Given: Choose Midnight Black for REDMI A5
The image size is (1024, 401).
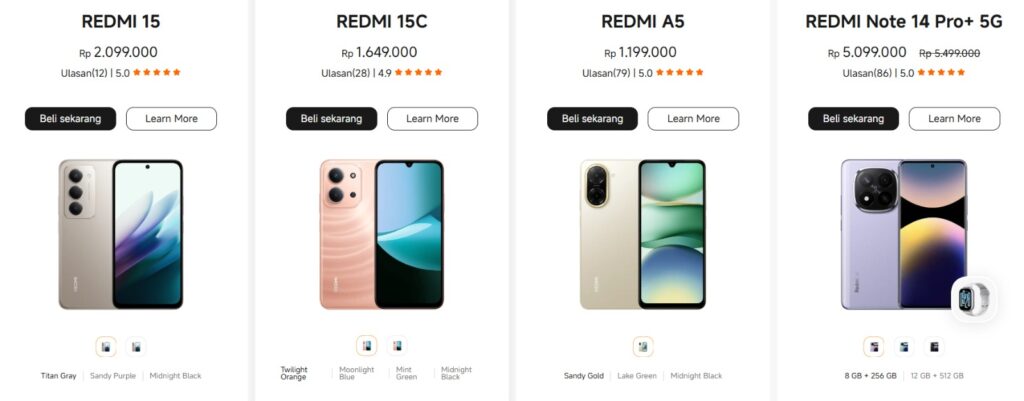Looking at the screenshot, I should tap(696, 376).
